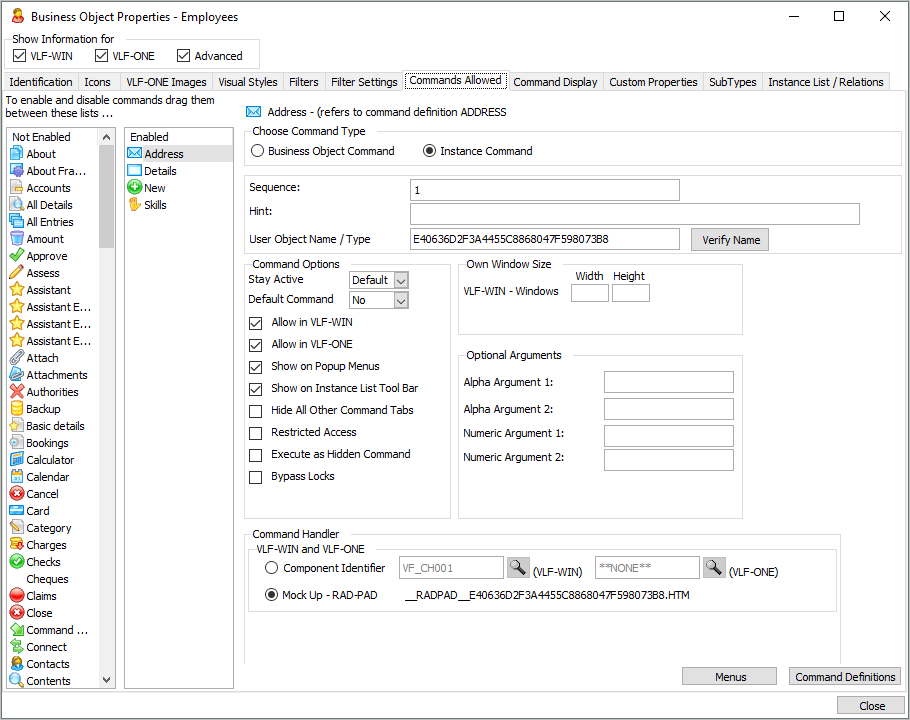The height and width of the screenshot is (720, 910).
Task: Open VLF-ONE component search magnifier
Action: click(713, 568)
